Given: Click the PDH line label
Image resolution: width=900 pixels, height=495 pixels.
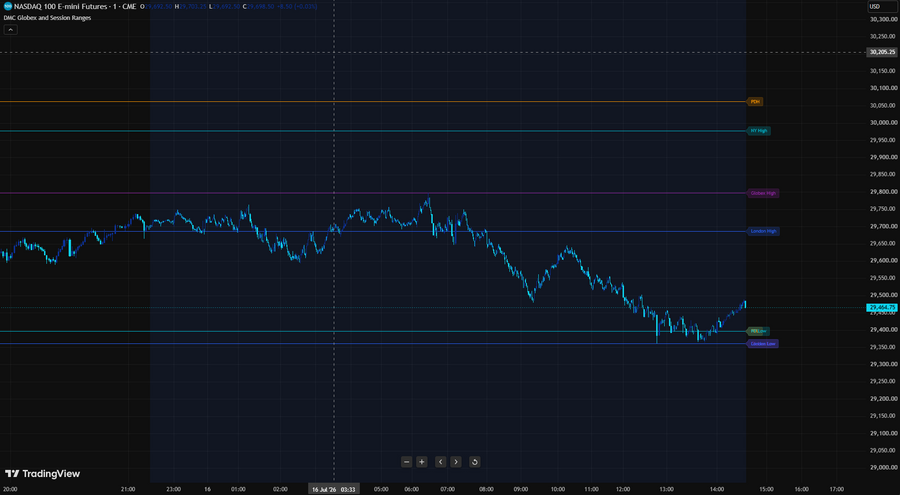Looking at the screenshot, I should tap(755, 102).
